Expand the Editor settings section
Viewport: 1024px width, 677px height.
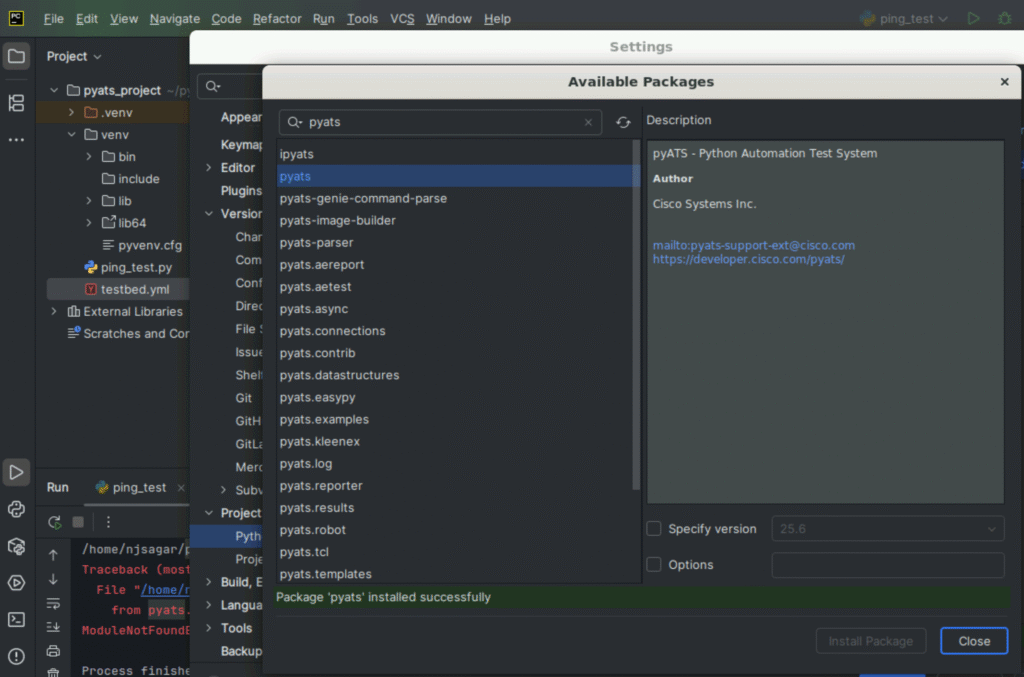click(209, 168)
